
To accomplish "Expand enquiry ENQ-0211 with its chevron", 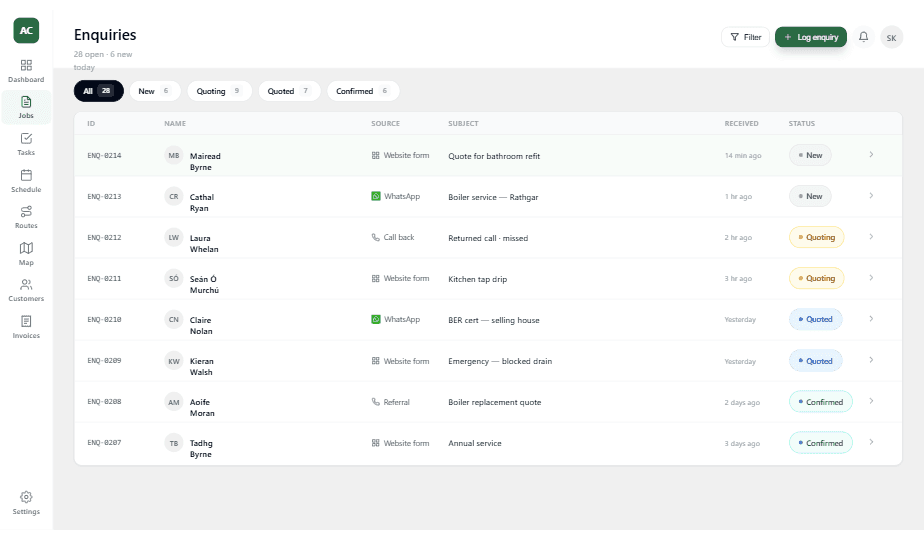I will pyautogui.click(x=871, y=278).
